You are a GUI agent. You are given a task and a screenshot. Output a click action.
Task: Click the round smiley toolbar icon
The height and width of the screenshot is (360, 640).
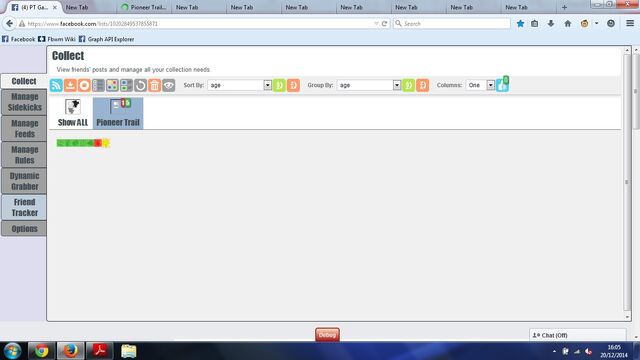(611, 24)
